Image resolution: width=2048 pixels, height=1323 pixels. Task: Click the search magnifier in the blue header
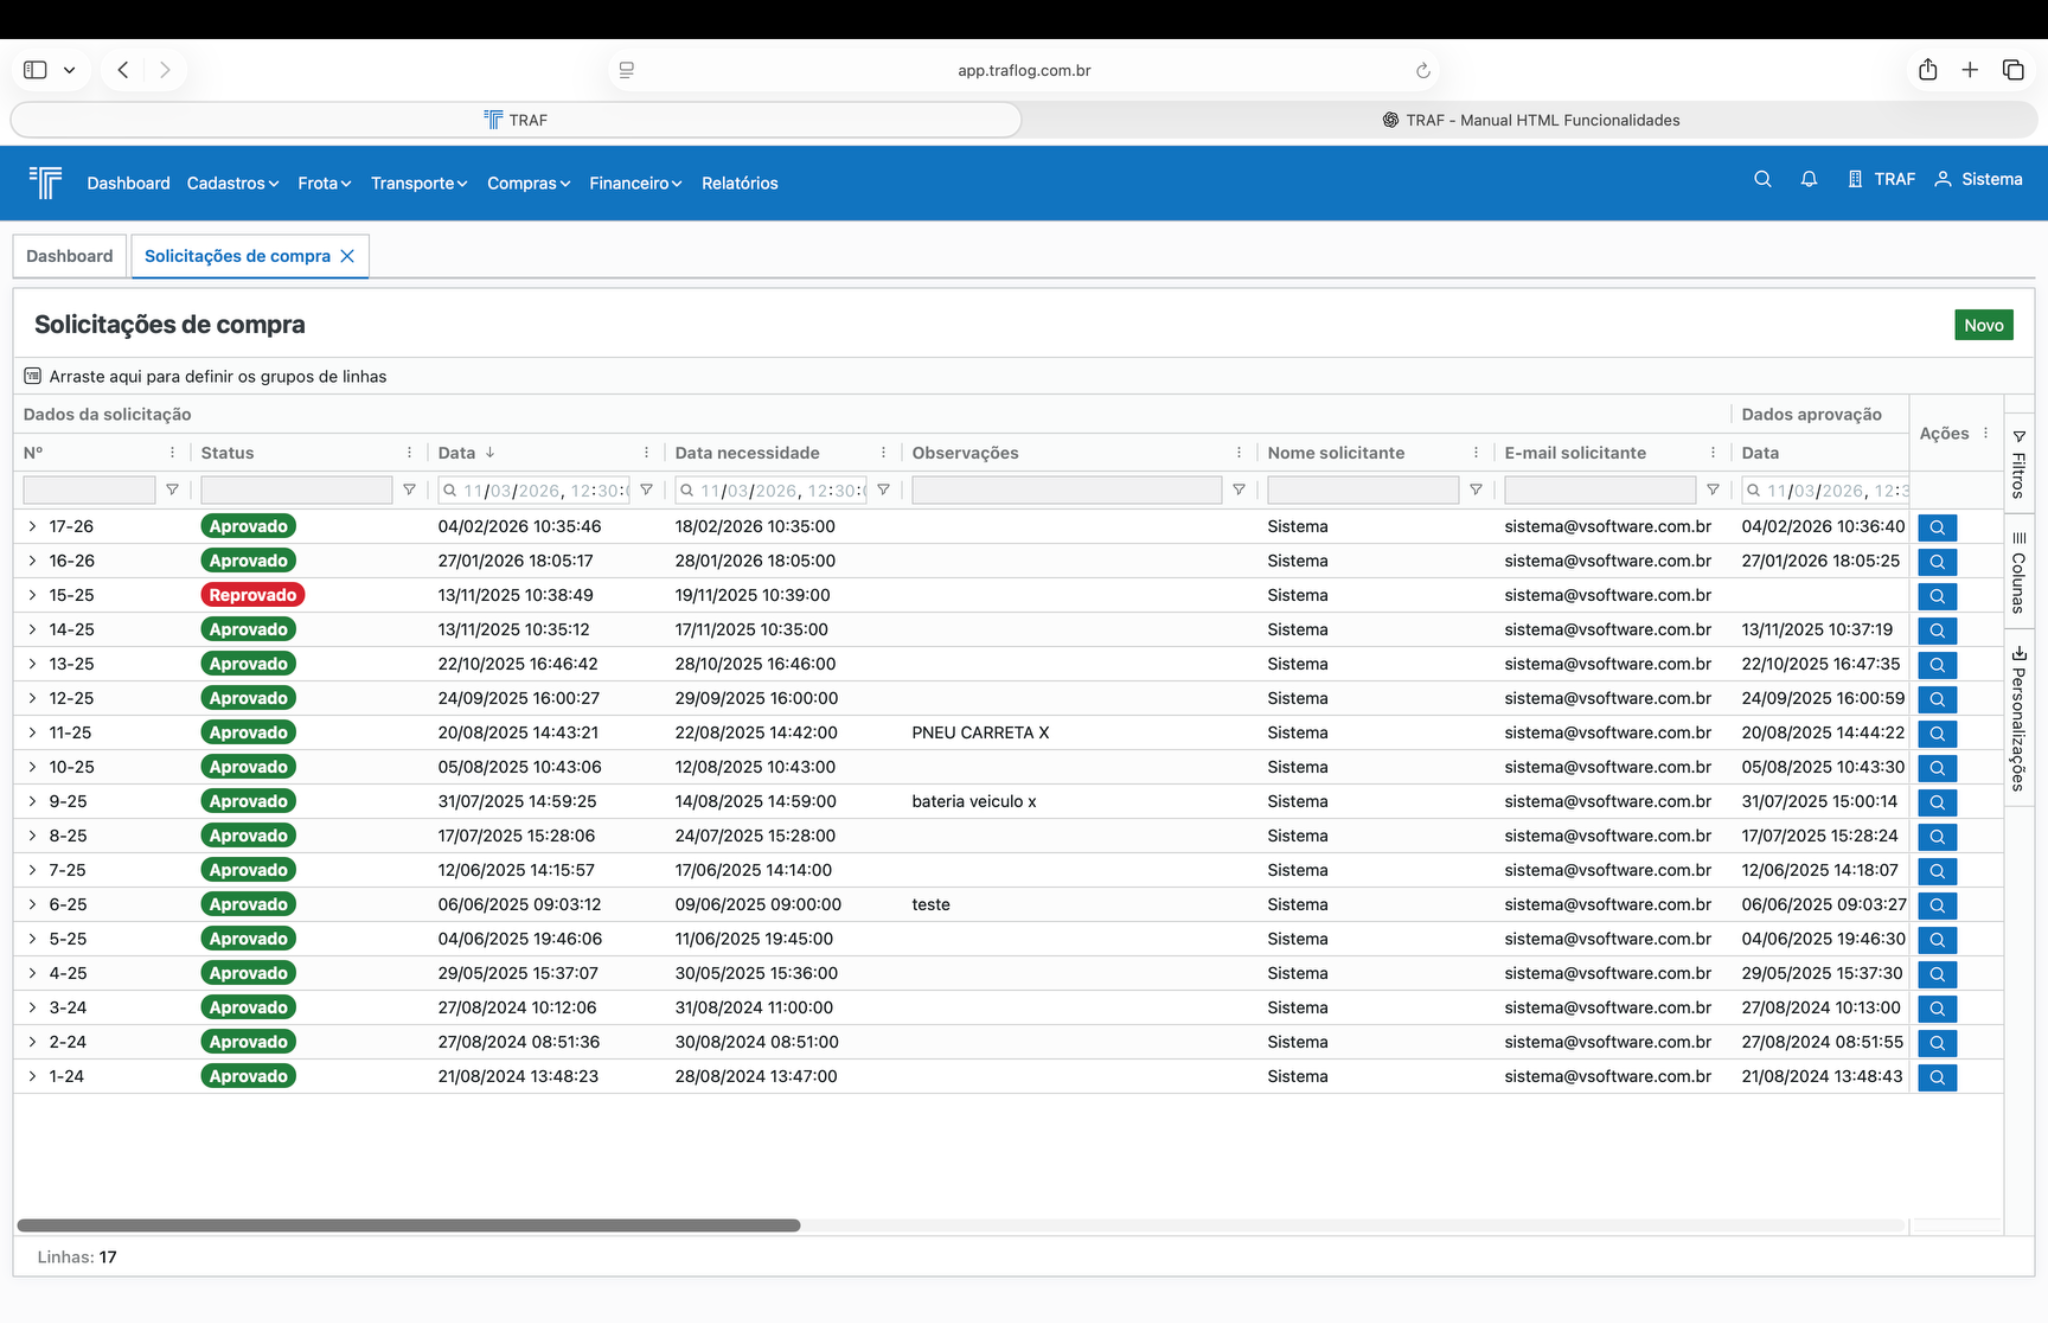pos(1762,179)
